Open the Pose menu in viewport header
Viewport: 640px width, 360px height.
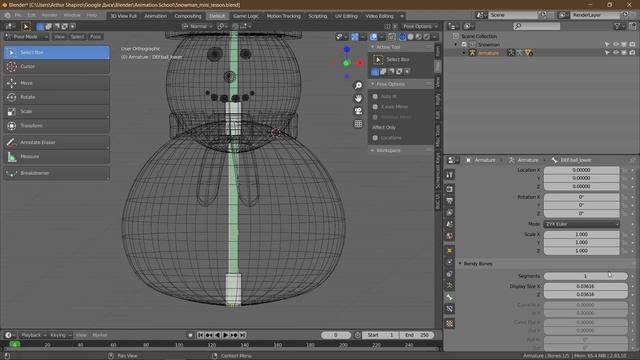click(96, 37)
